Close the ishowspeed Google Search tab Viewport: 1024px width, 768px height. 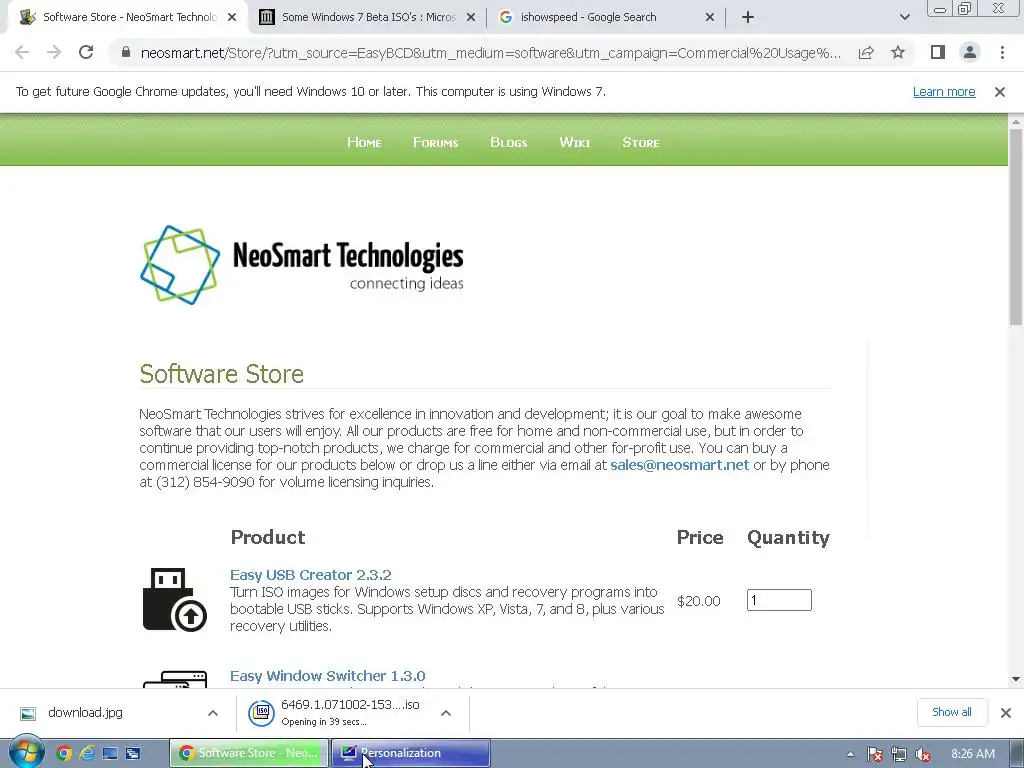tap(710, 17)
